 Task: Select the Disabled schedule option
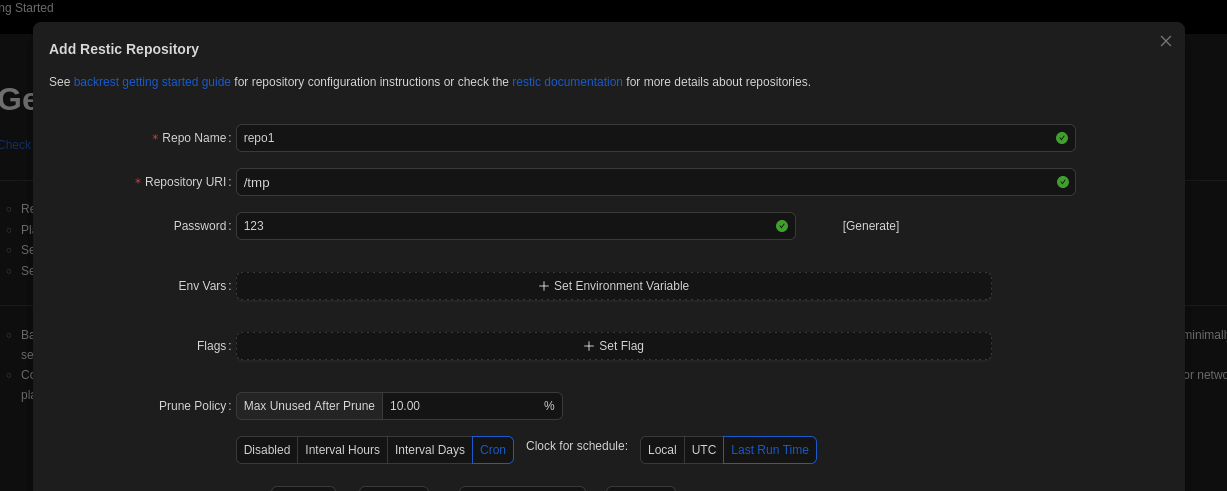(267, 450)
